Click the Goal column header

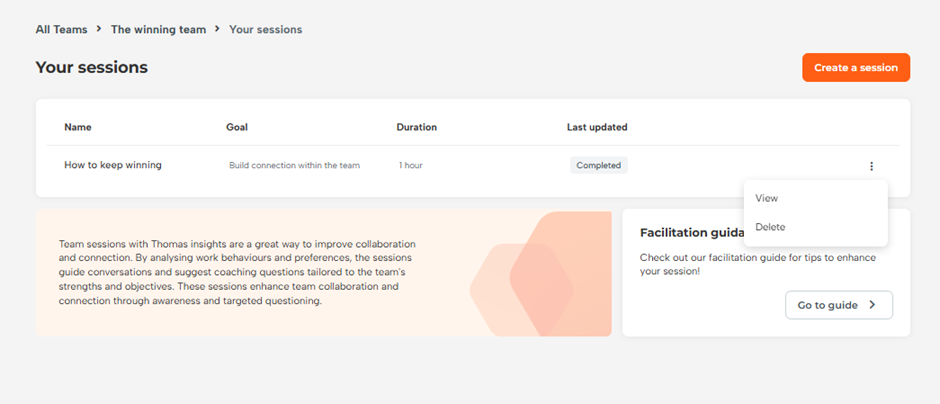pos(236,127)
